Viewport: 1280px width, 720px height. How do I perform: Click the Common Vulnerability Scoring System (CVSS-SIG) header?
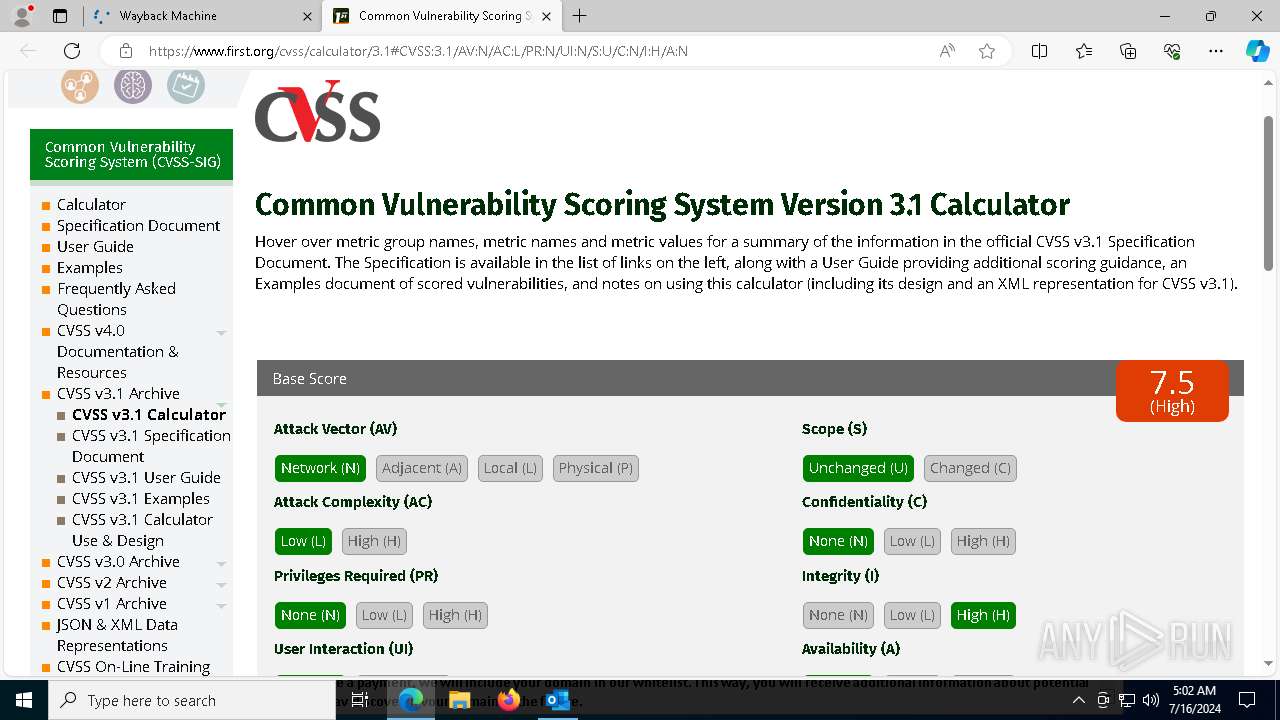(131, 154)
